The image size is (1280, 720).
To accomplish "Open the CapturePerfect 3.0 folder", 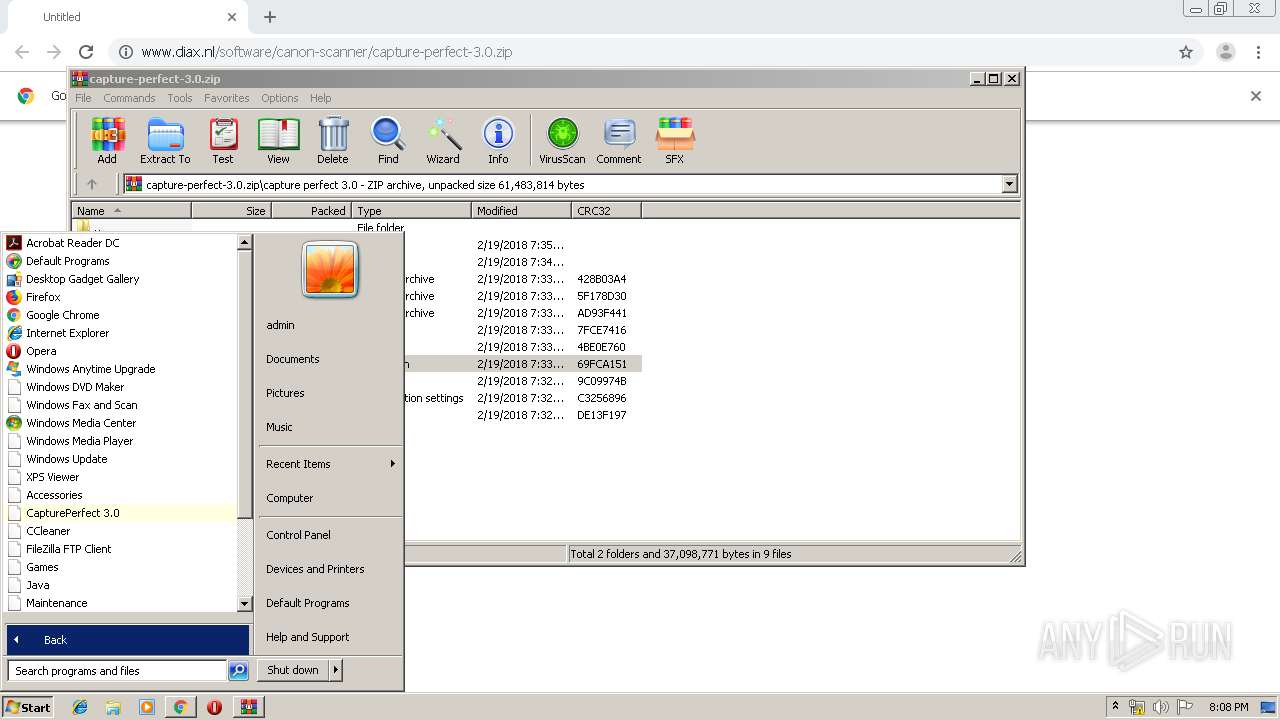I will 120,513.
